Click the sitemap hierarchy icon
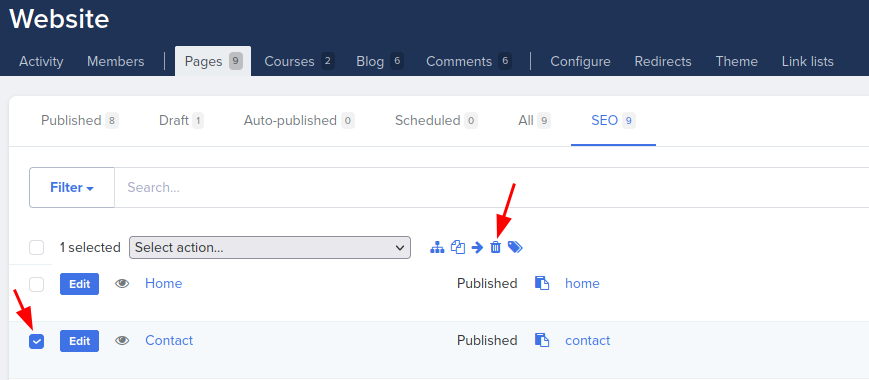 (437, 248)
